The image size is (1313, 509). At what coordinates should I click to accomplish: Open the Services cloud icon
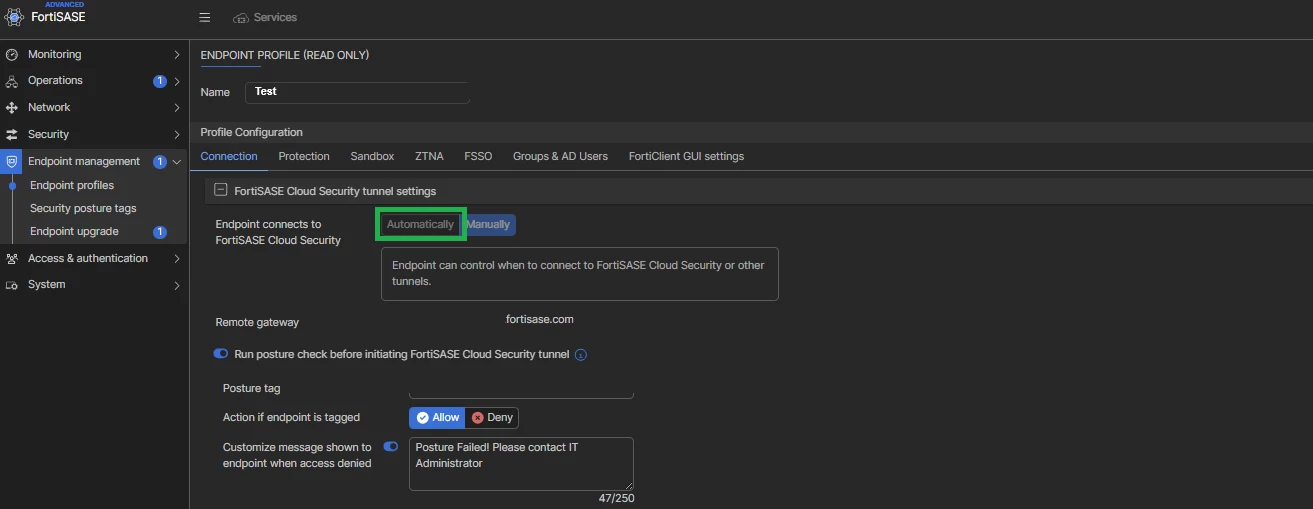tap(240, 18)
